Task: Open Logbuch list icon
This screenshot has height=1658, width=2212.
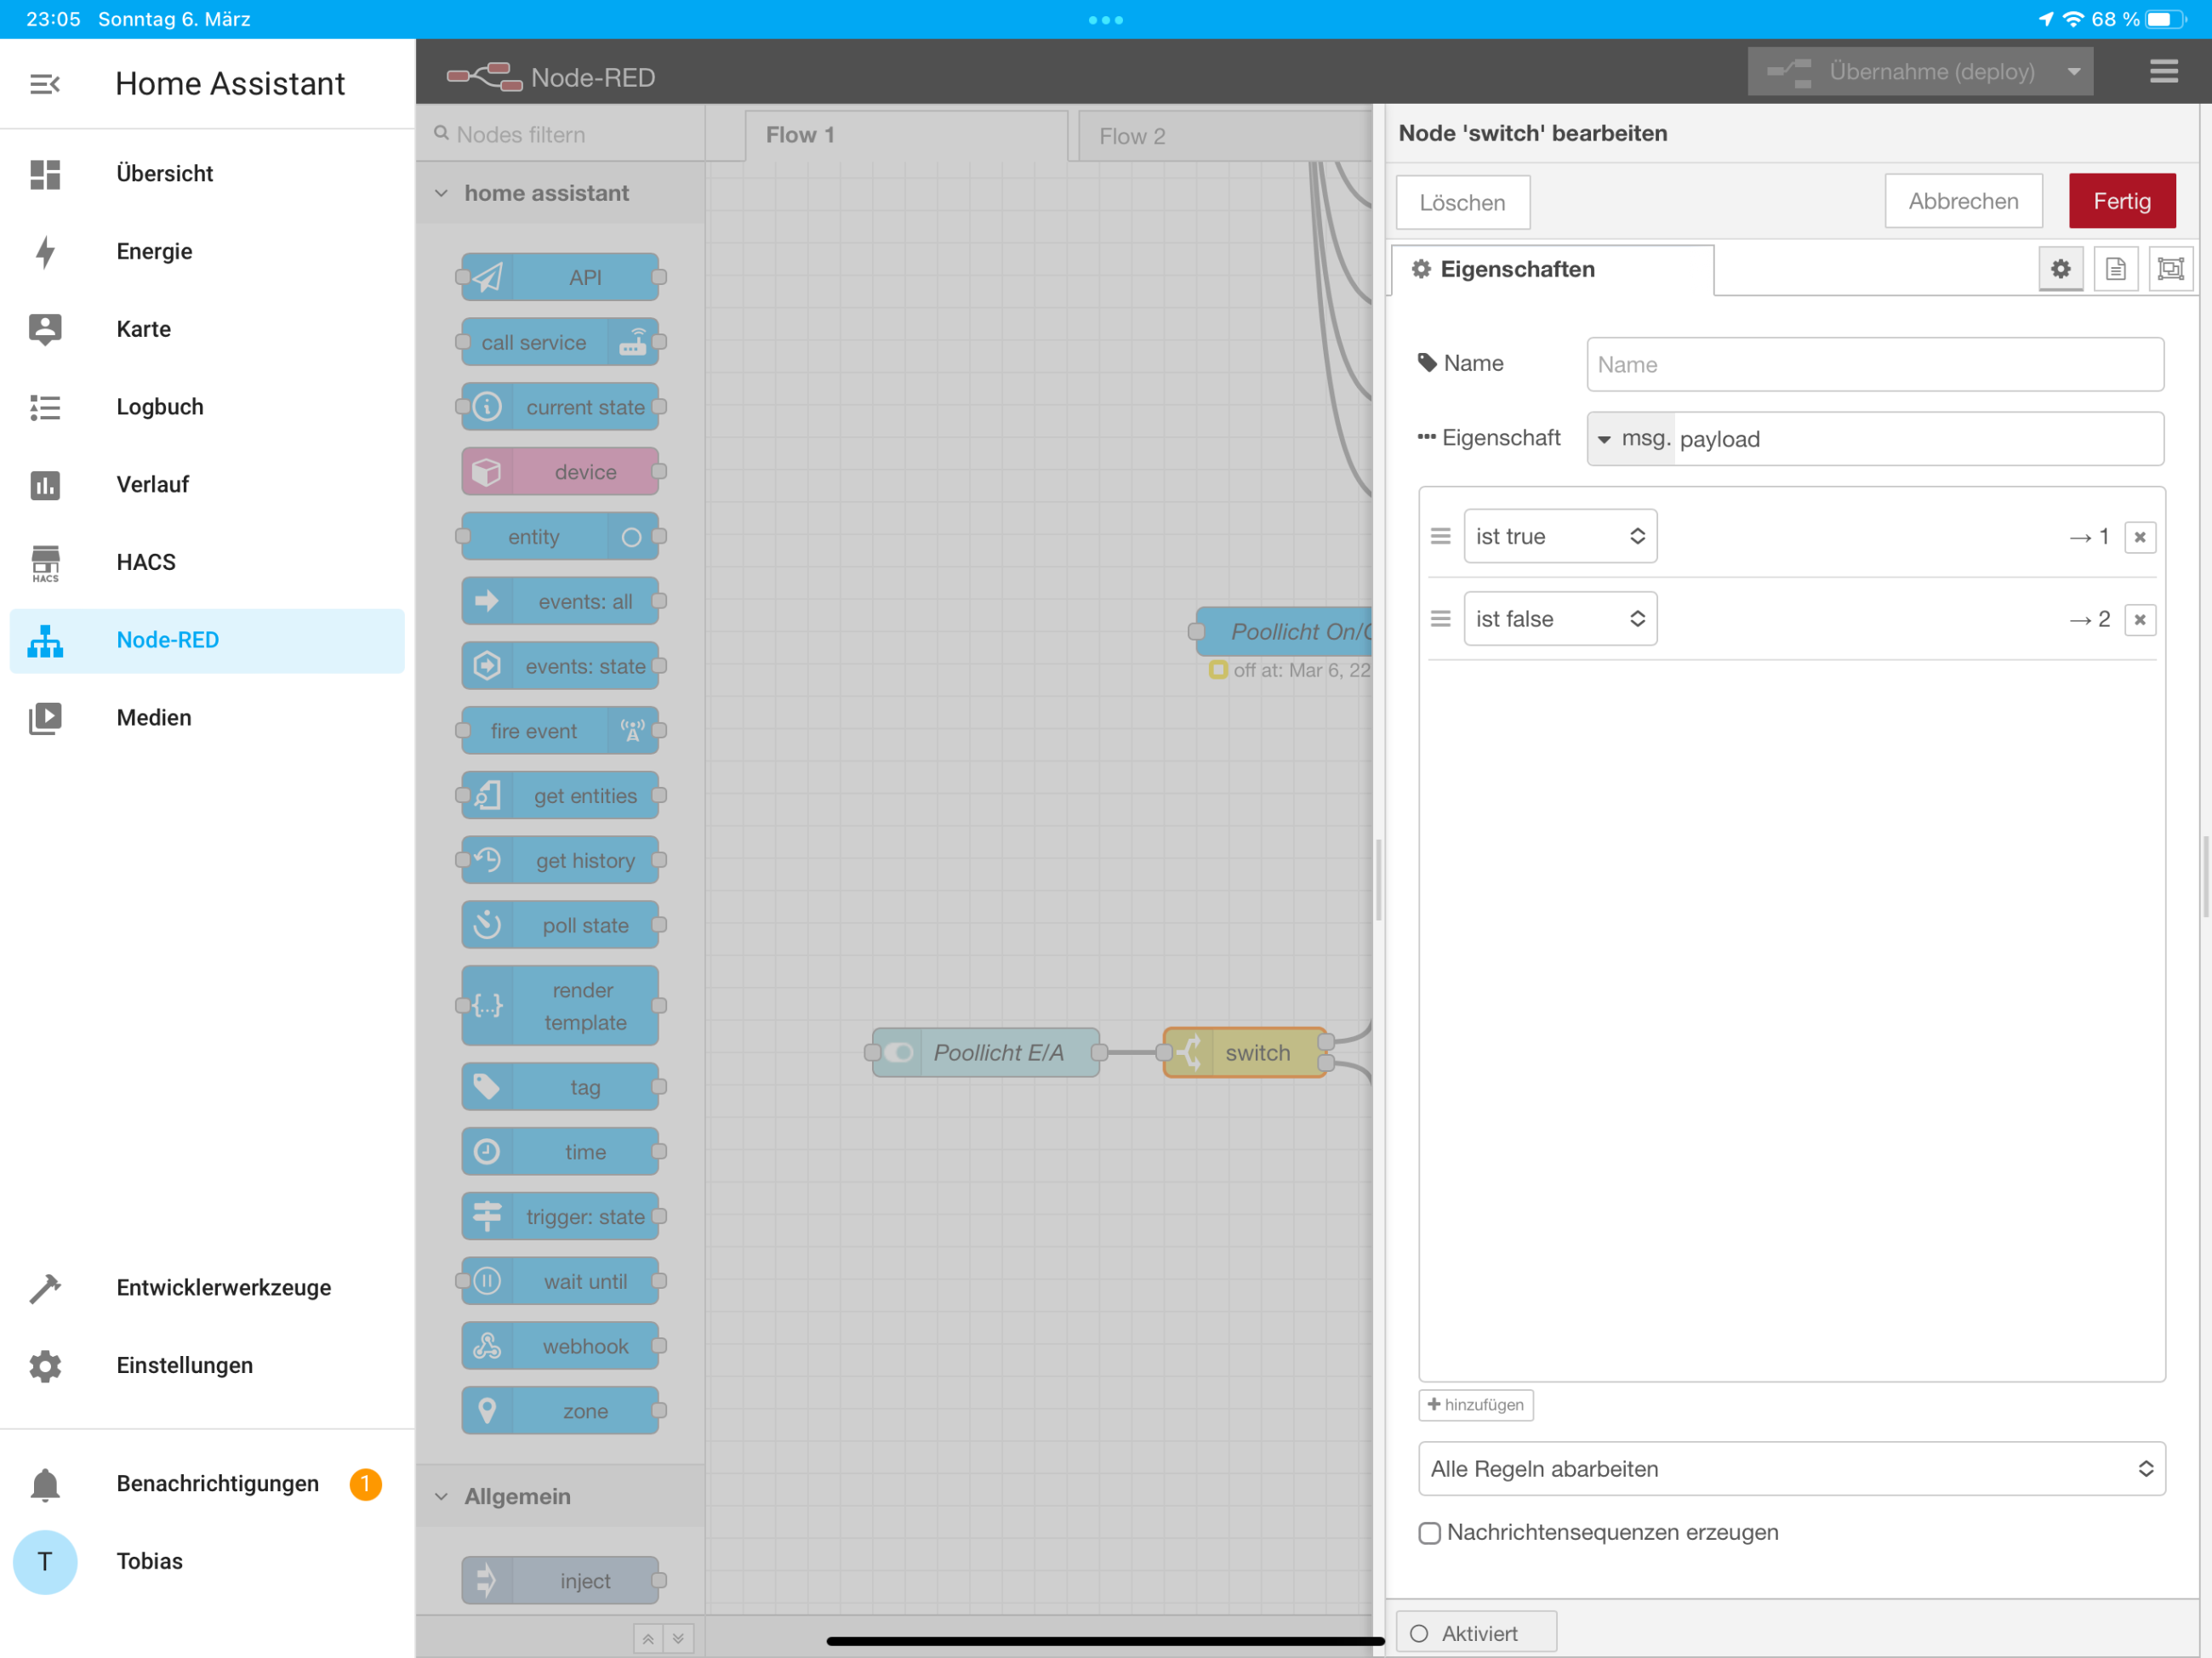Action: tap(45, 407)
